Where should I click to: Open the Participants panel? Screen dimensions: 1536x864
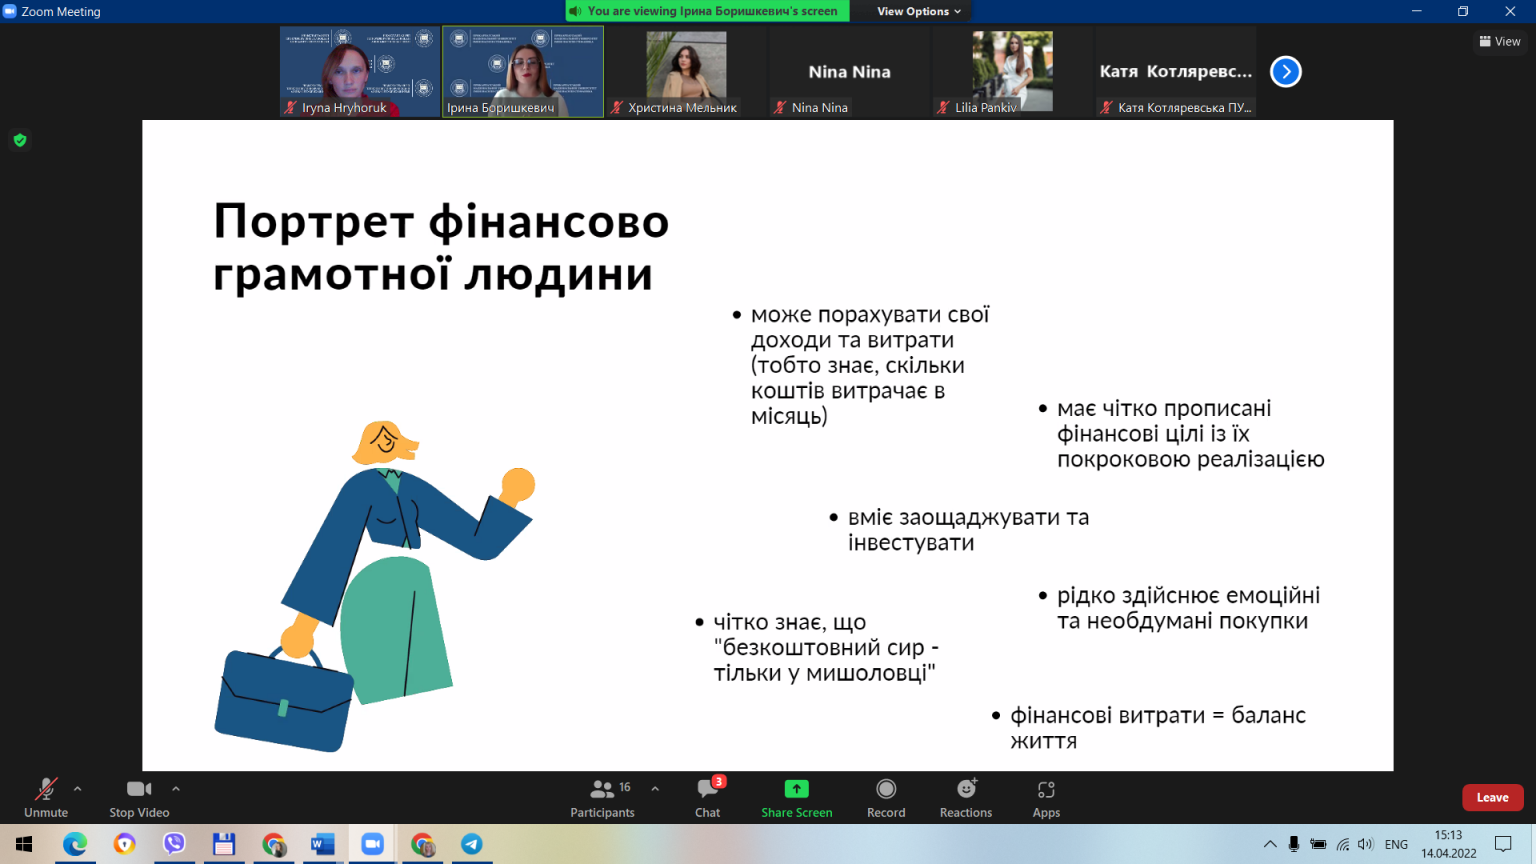click(602, 798)
